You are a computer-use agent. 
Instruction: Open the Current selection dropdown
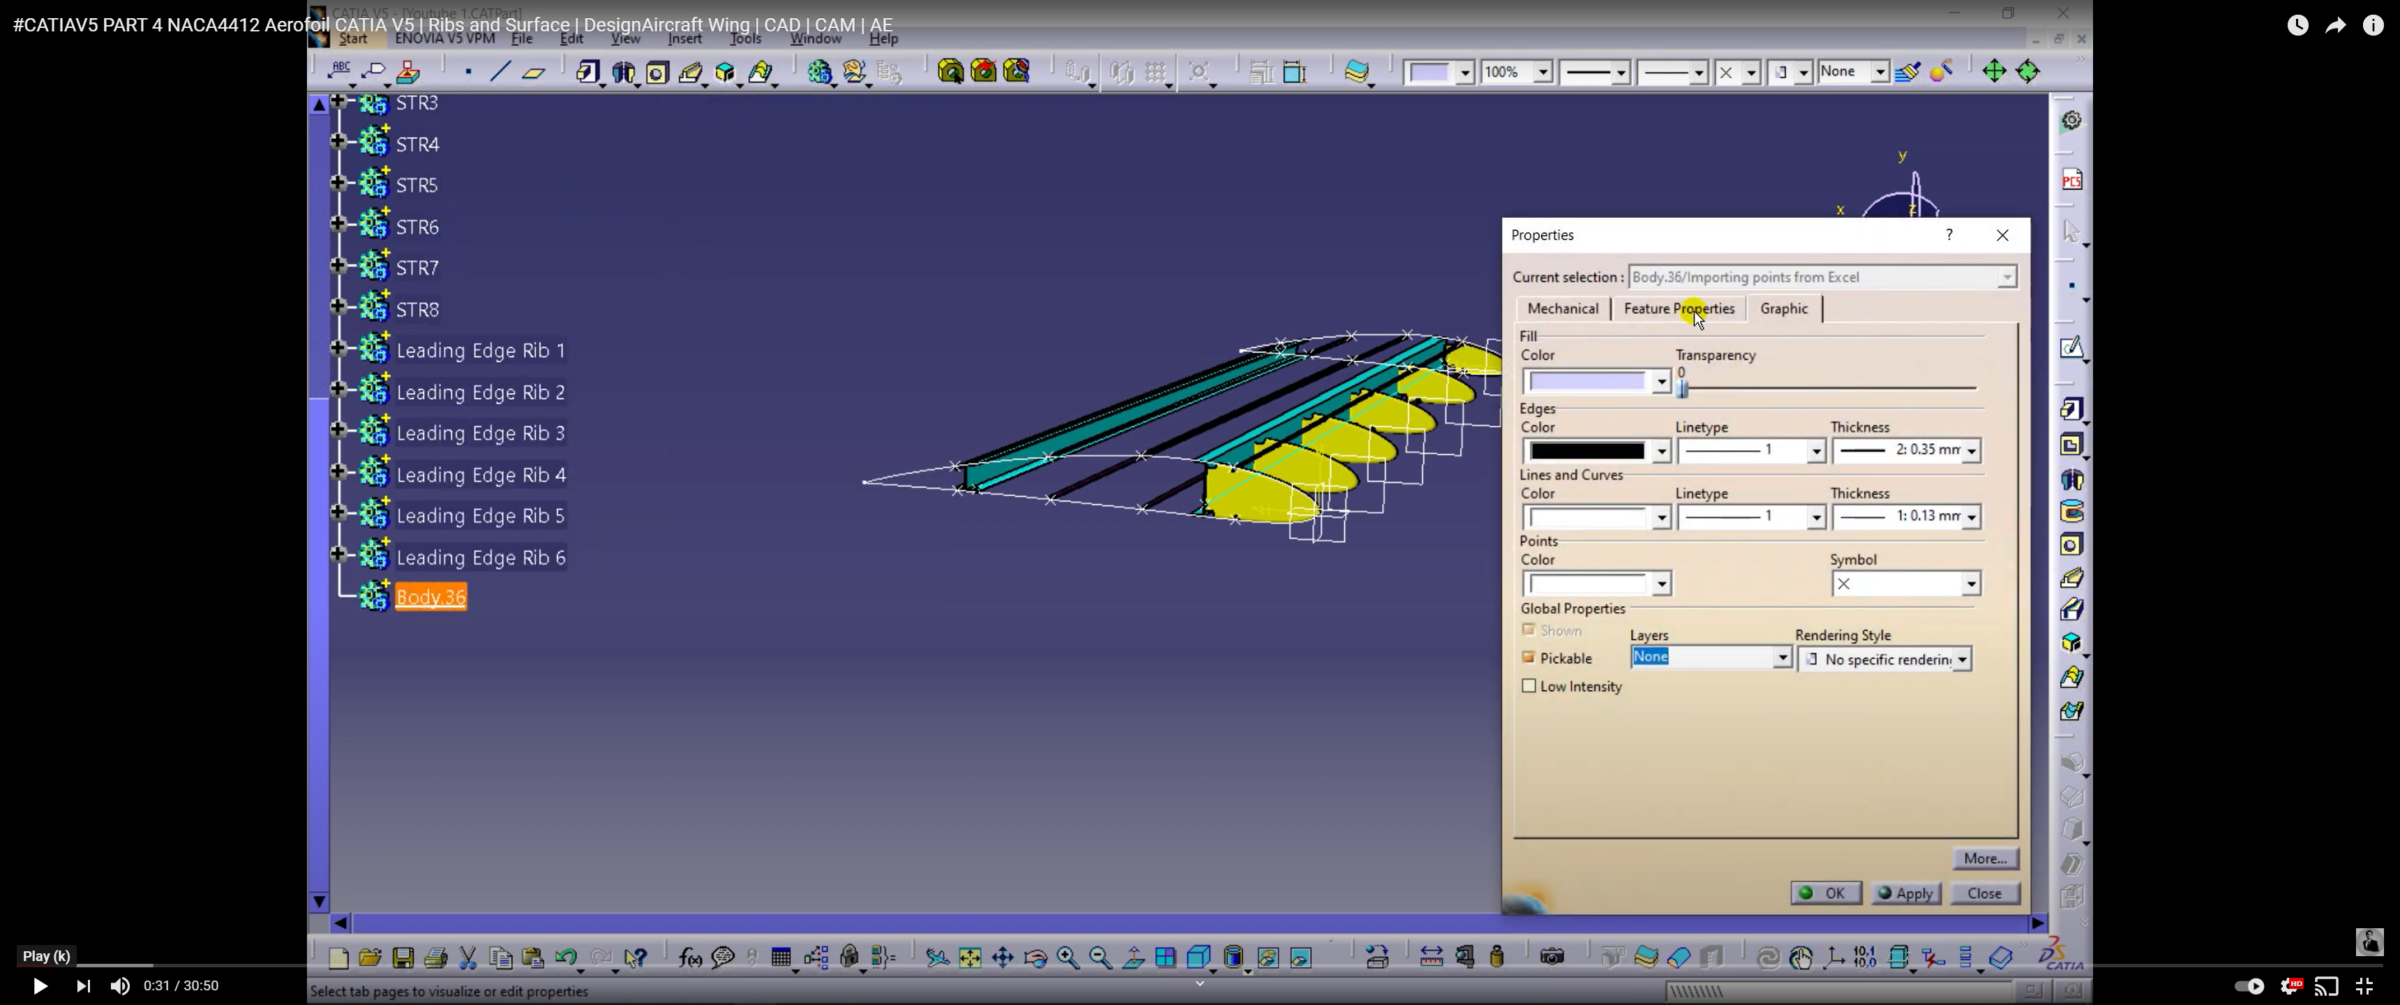coord(2007,277)
